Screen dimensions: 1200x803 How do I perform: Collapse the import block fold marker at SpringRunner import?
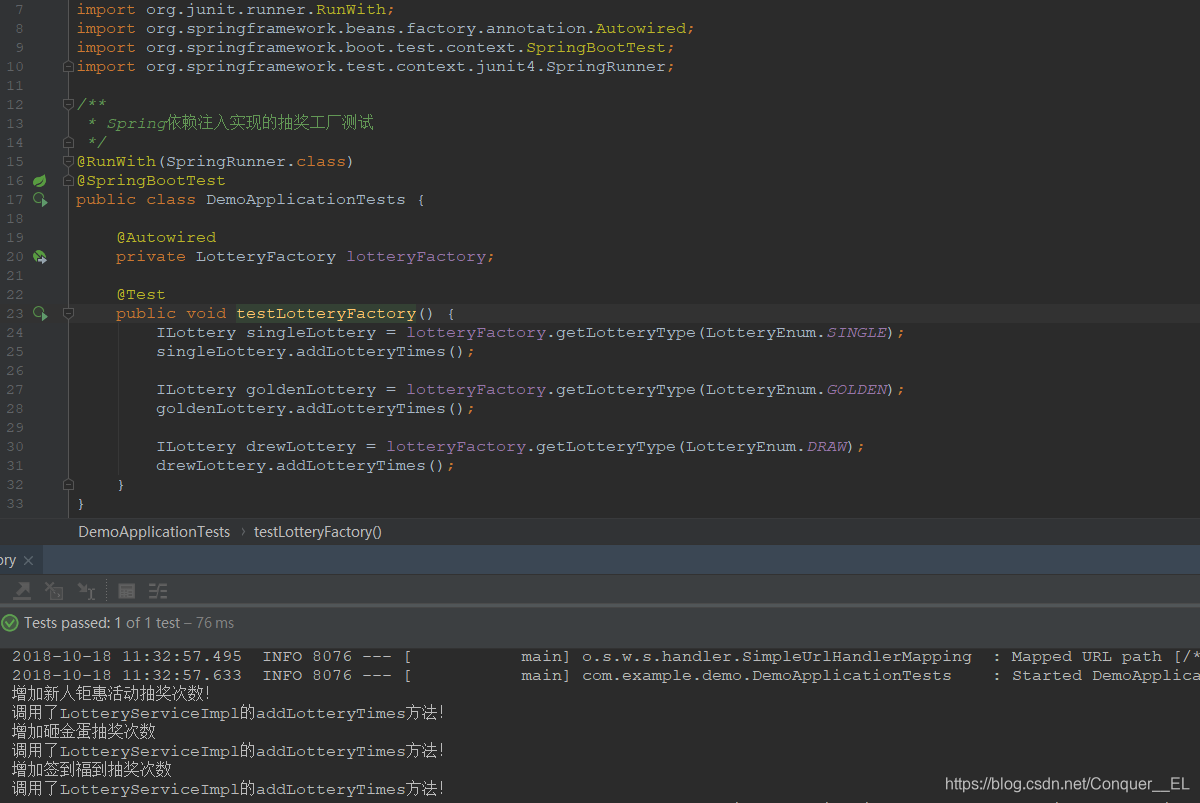68,67
